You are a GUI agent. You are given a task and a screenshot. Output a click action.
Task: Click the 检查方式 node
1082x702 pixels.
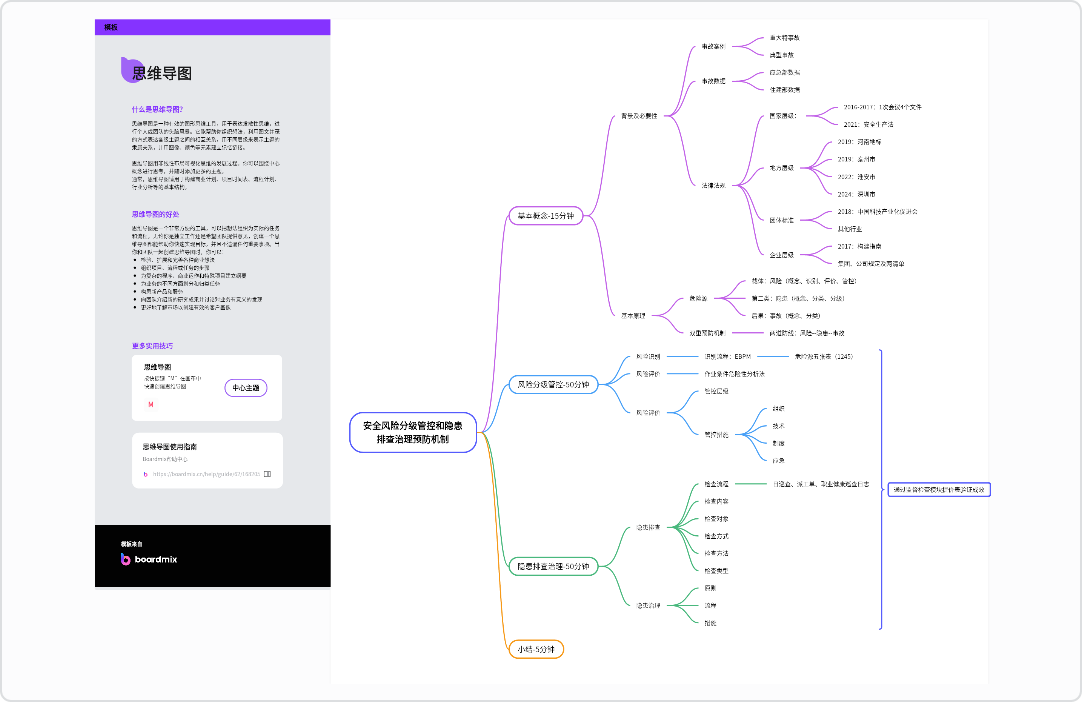tap(716, 536)
